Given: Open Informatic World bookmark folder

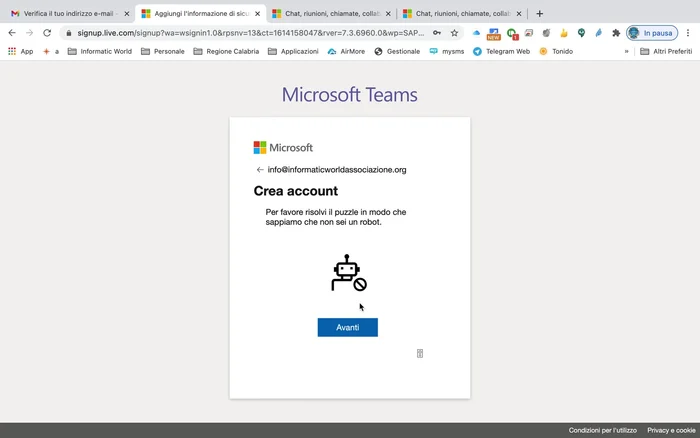Looking at the screenshot, I should click(x=100, y=51).
